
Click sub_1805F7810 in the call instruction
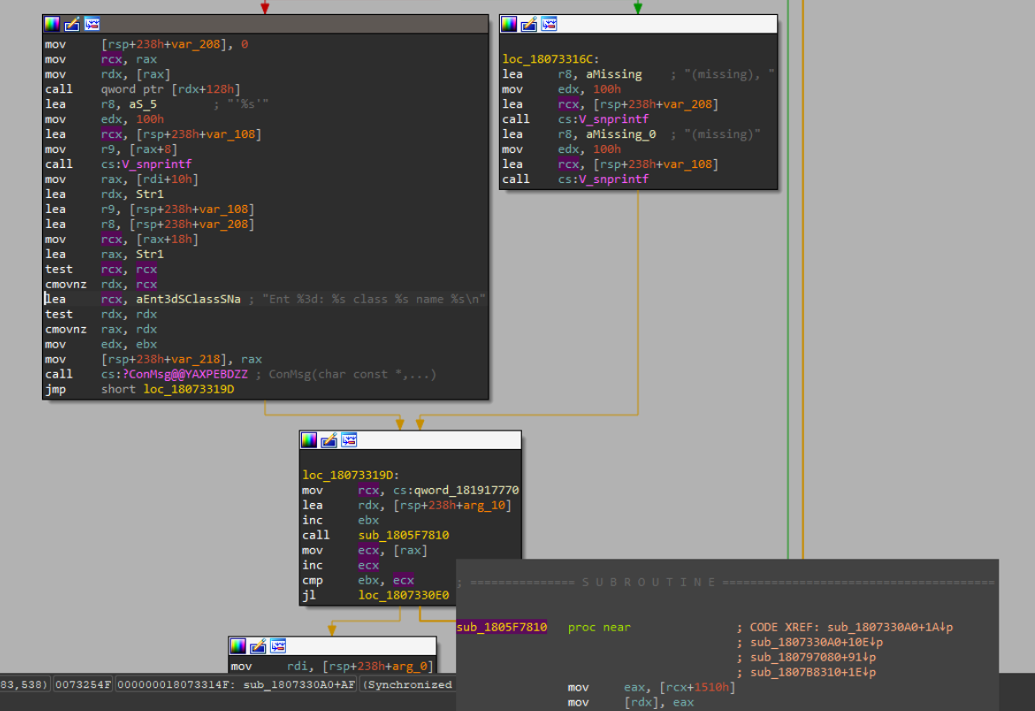[x=403, y=535]
